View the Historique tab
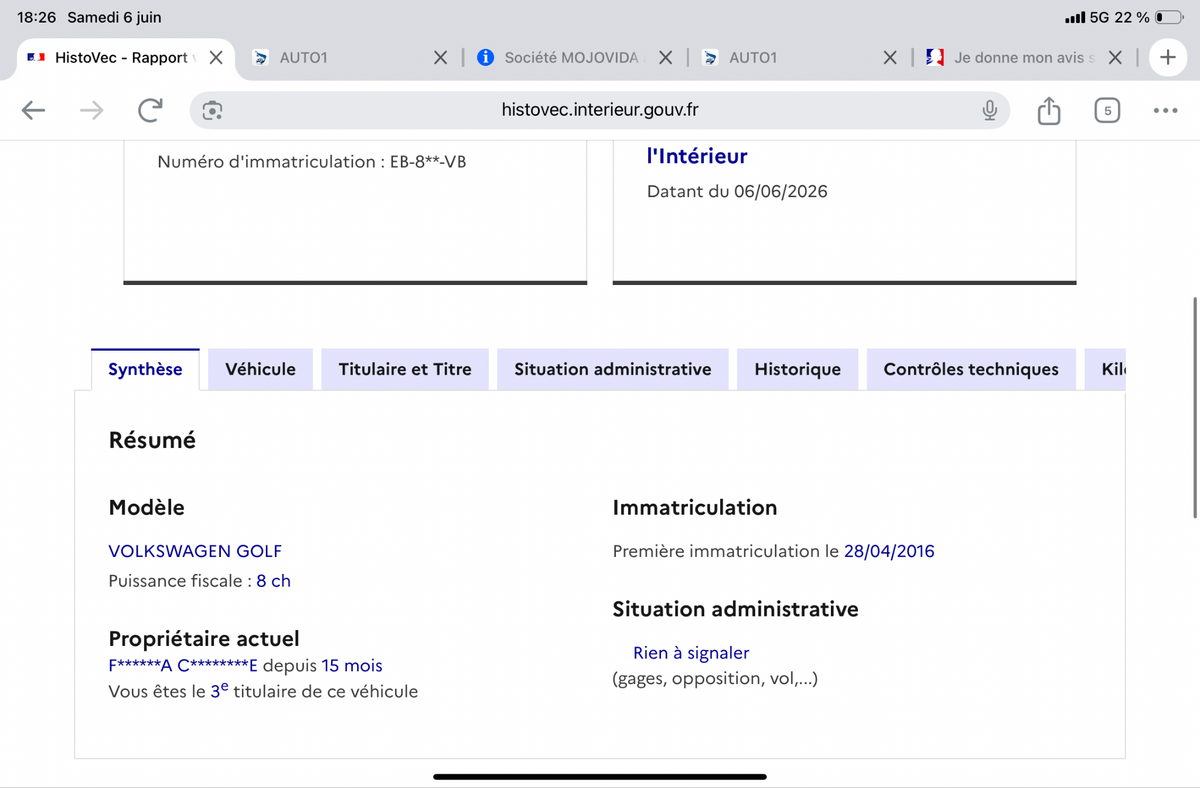This screenshot has width=1200, height=788. (798, 369)
